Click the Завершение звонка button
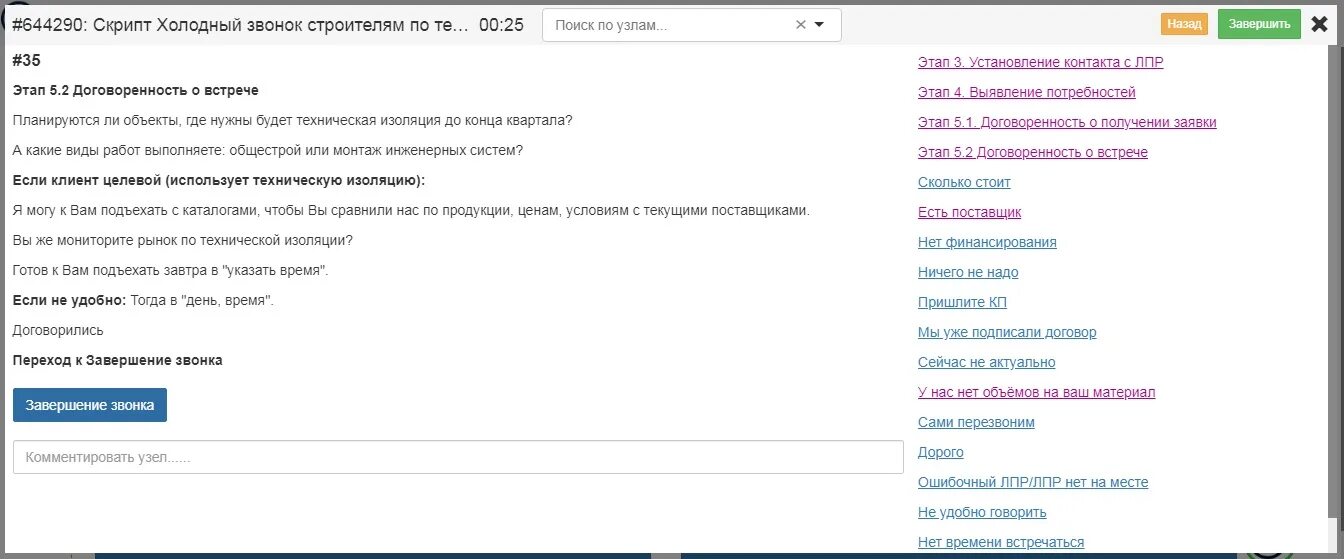The image size is (1344, 559). coord(90,405)
